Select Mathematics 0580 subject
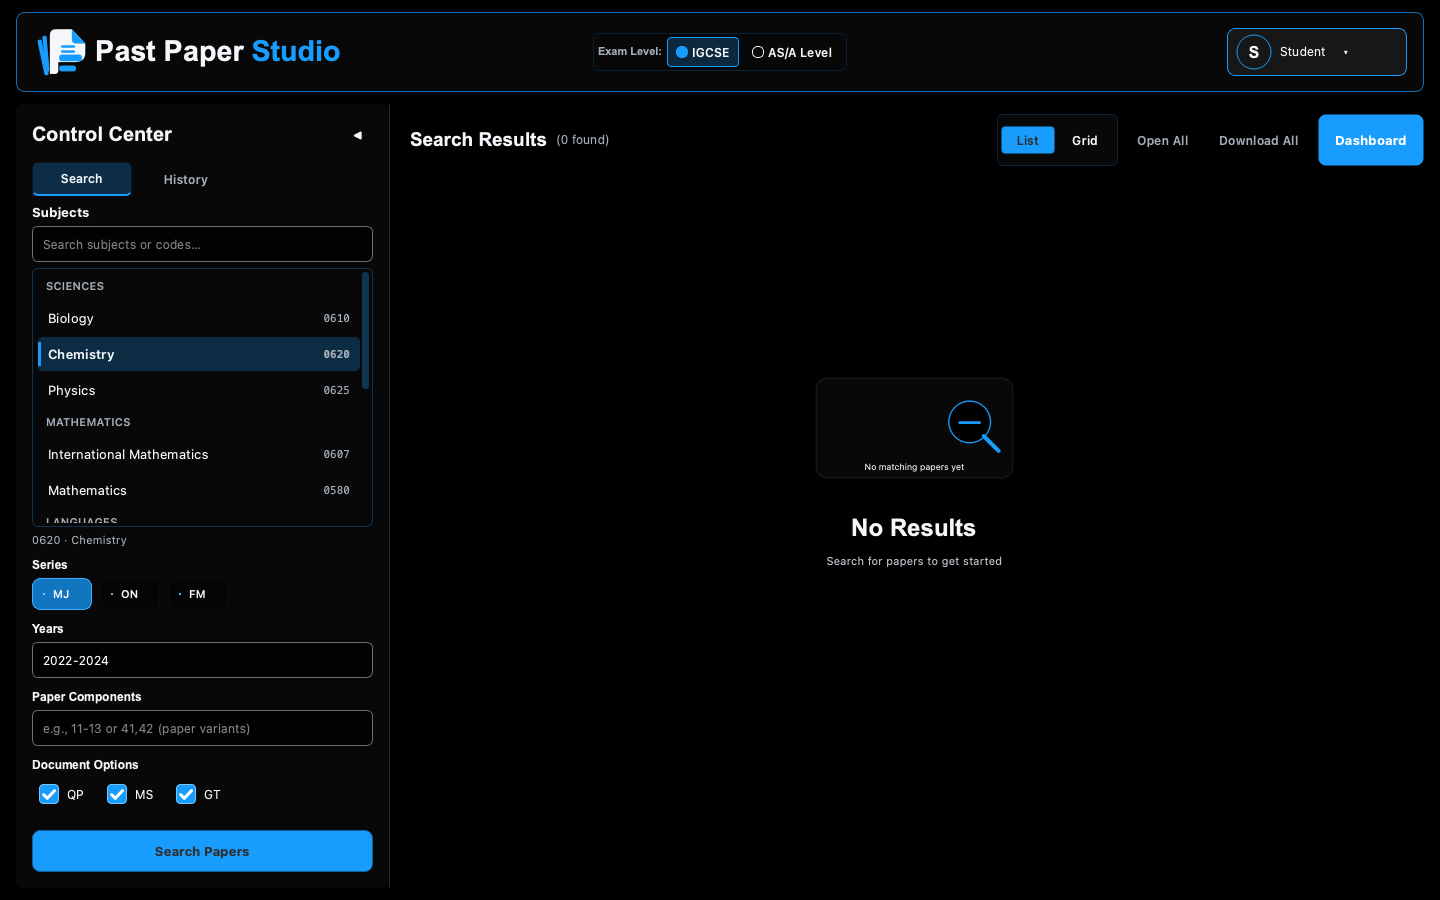Image resolution: width=1440 pixels, height=900 pixels. (x=199, y=491)
